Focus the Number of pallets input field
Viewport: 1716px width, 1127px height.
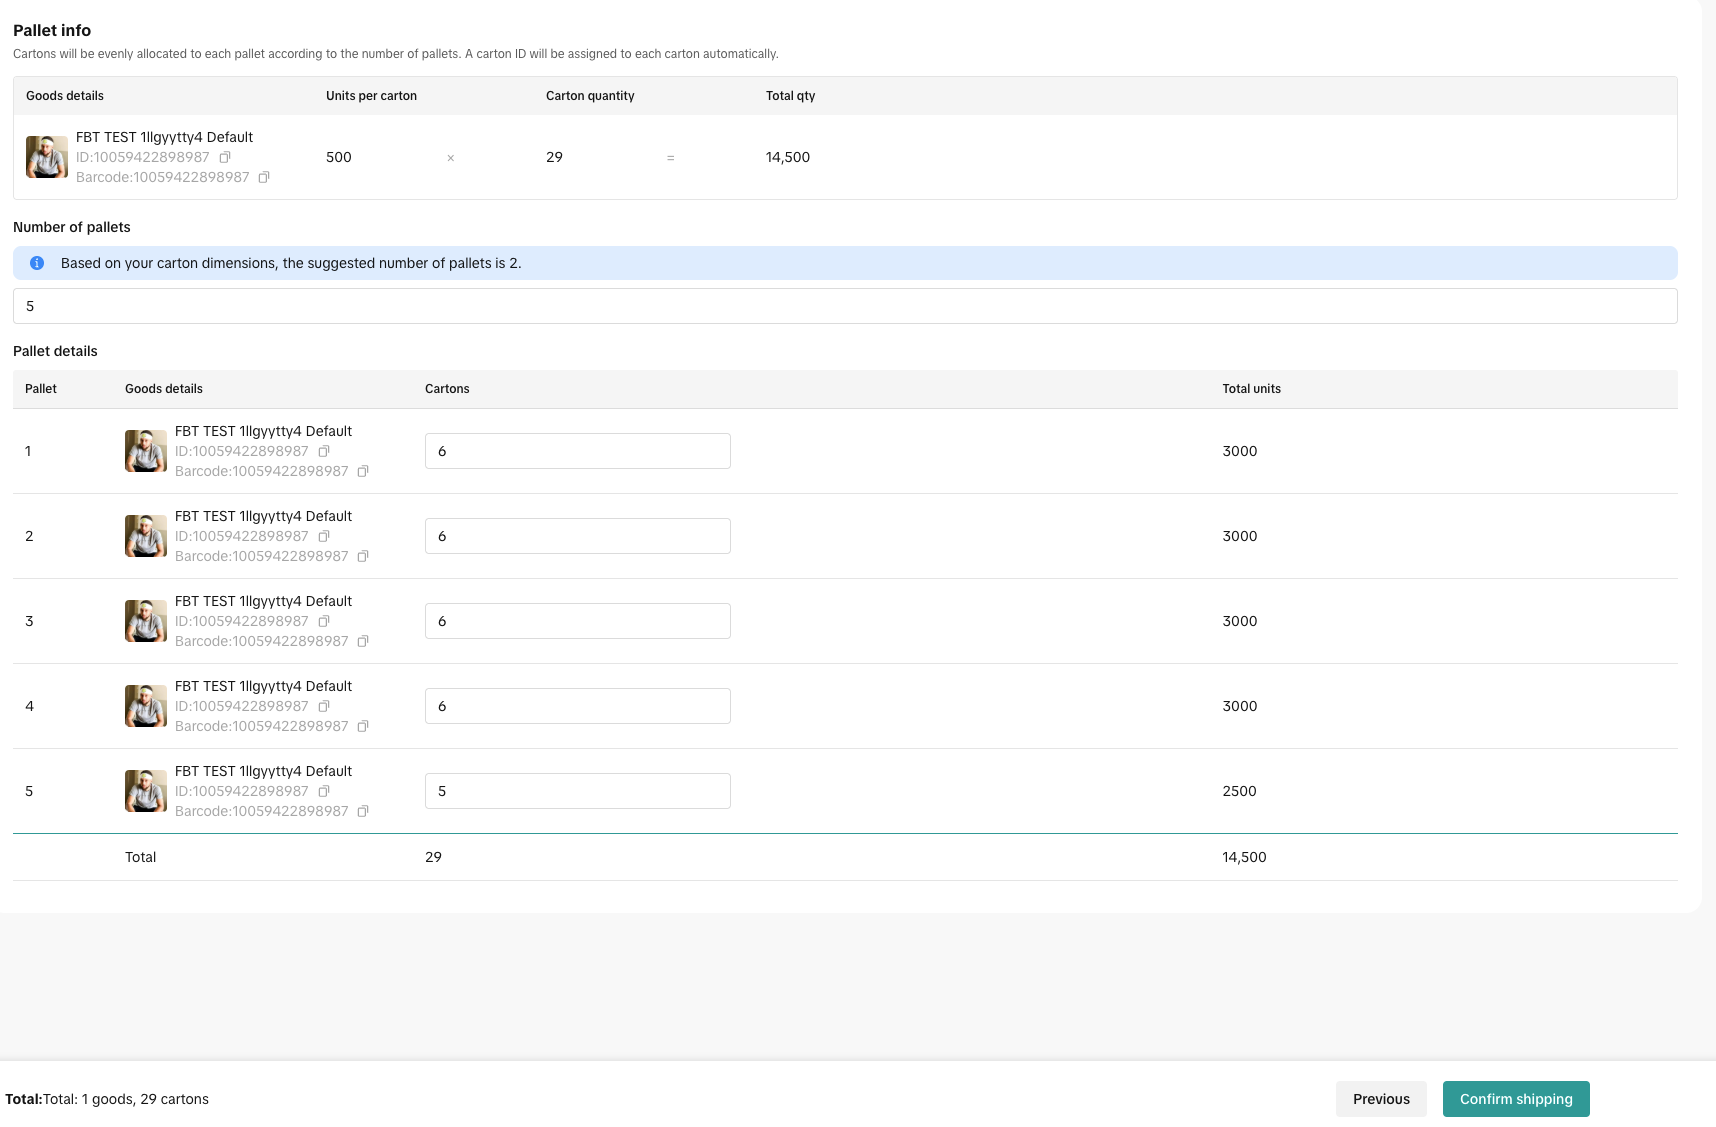(x=845, y=306)
